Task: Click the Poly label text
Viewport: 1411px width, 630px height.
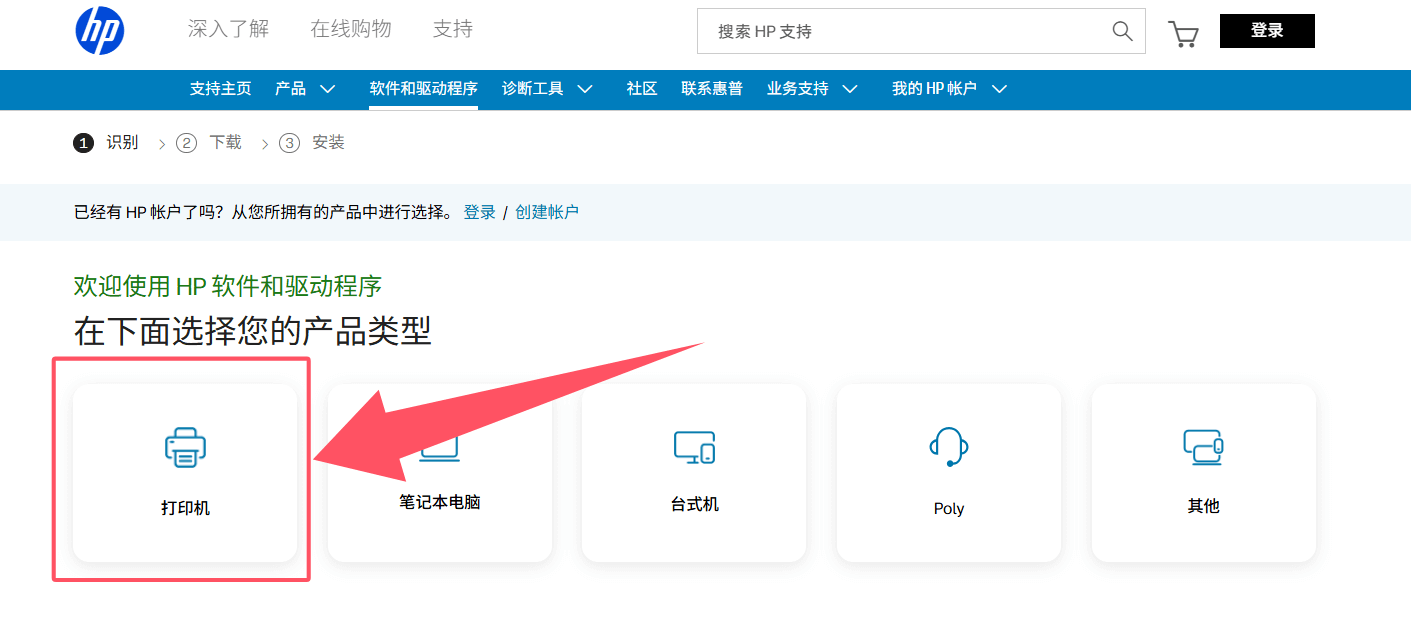Action: (x=949, y=509)
